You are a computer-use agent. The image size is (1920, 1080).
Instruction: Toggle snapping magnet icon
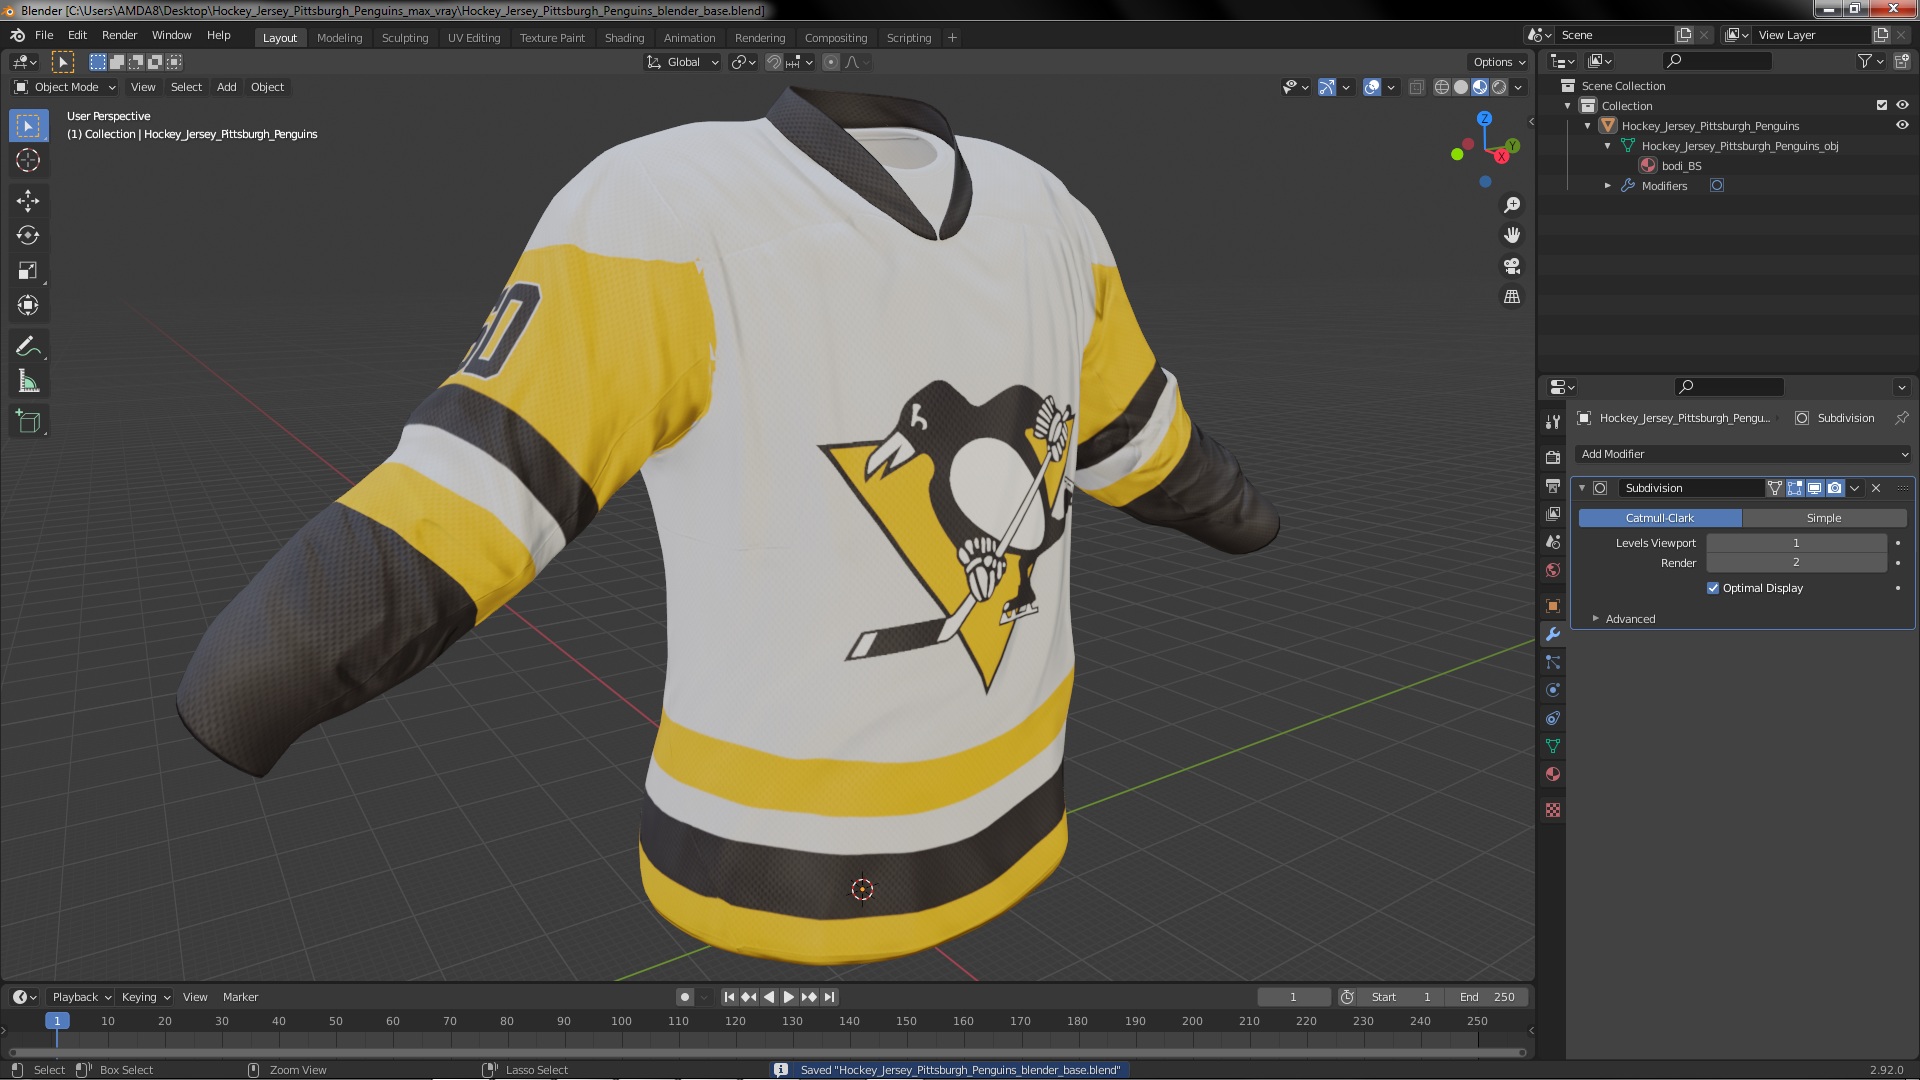[773, 62]
